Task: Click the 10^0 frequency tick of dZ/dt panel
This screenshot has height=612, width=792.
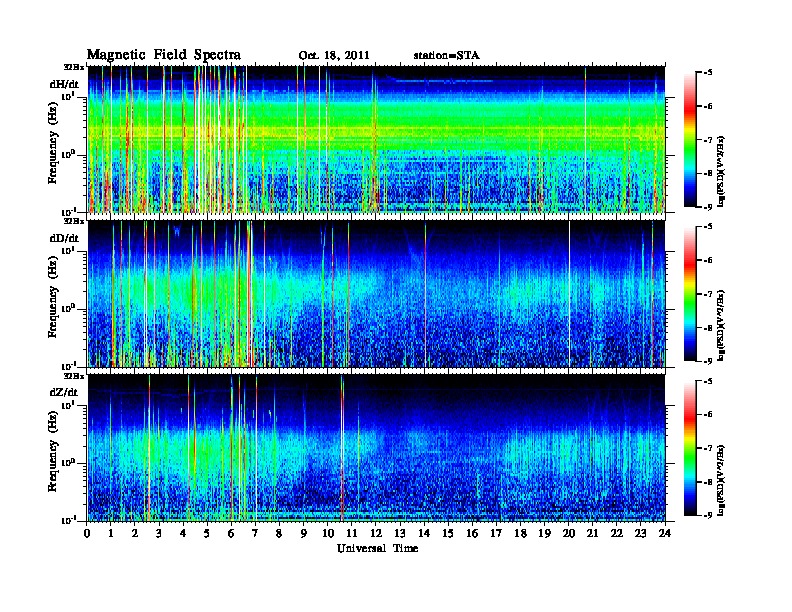Action: (x=68, y=462)
